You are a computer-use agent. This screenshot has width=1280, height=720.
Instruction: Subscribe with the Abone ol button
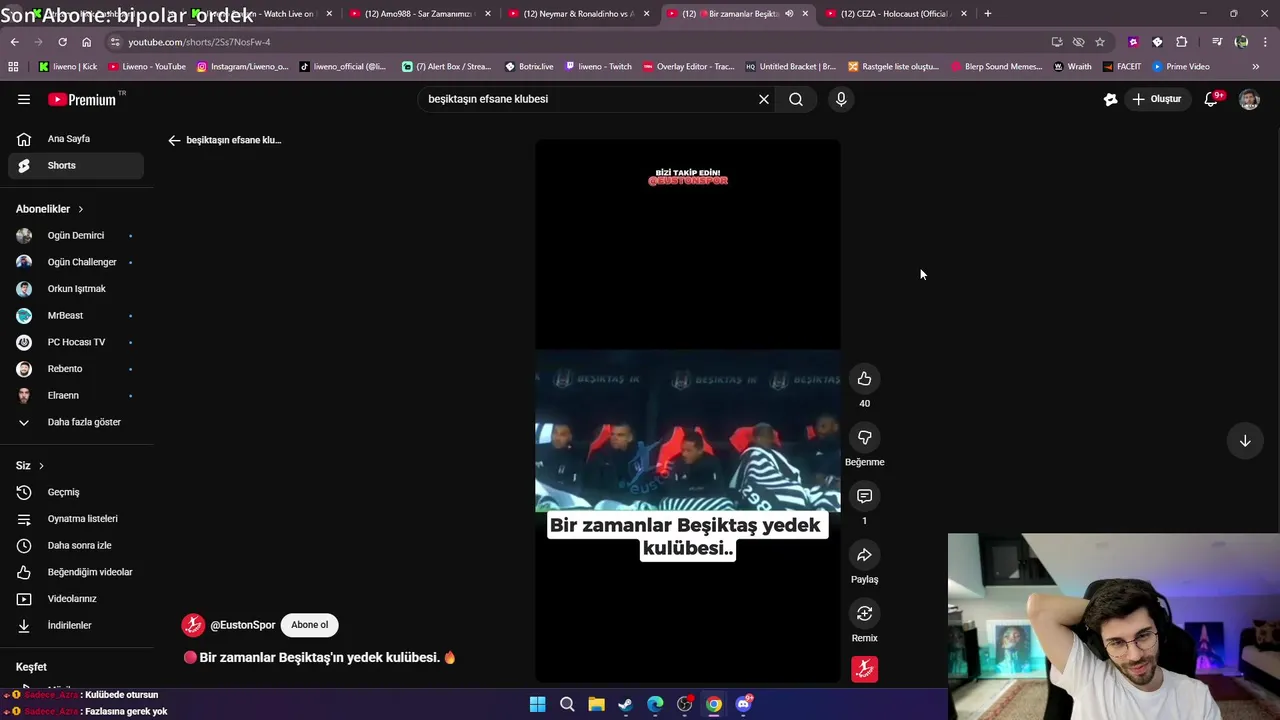pyautogui.click(x=309, y=625)
